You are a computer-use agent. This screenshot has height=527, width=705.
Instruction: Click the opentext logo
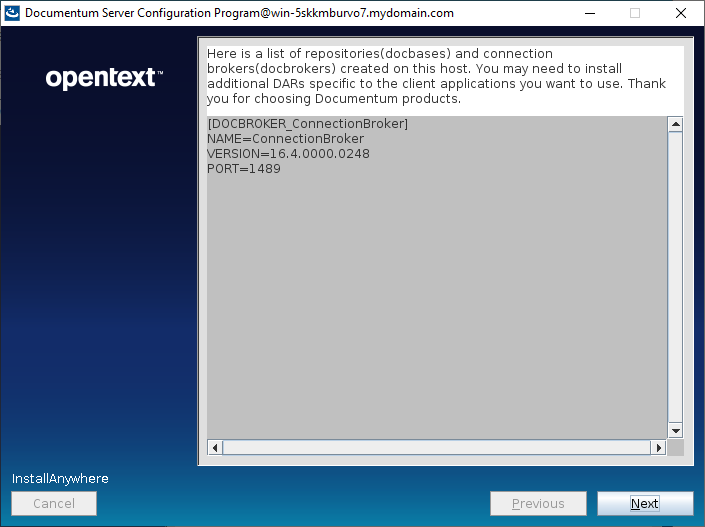(x=104, y=78)
